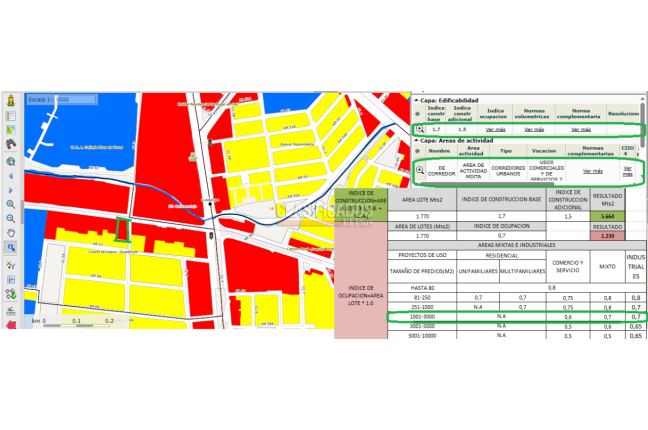Zoom to feature in Edificabilidad row
This screenshot has width=648, height=430.
coord(420,129)
